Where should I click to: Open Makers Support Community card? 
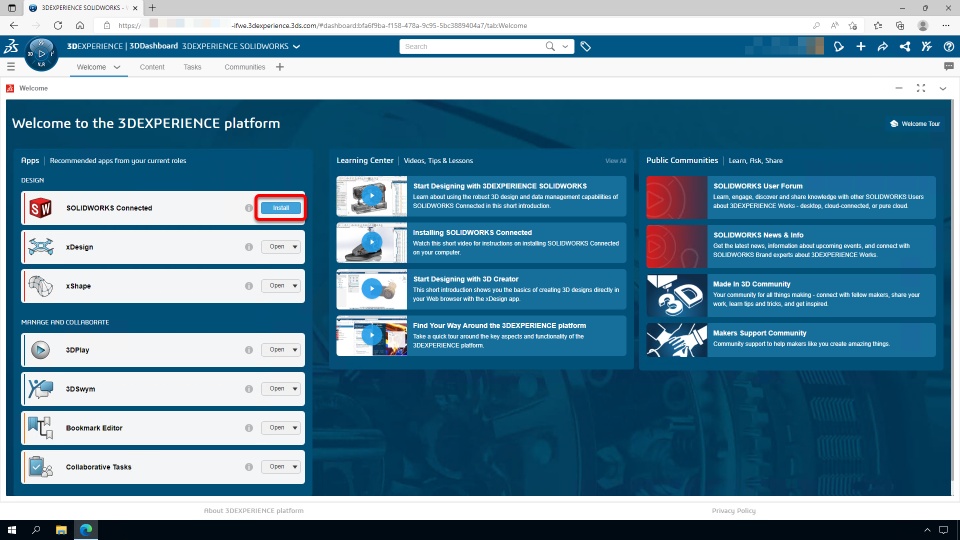pos(791,340)
